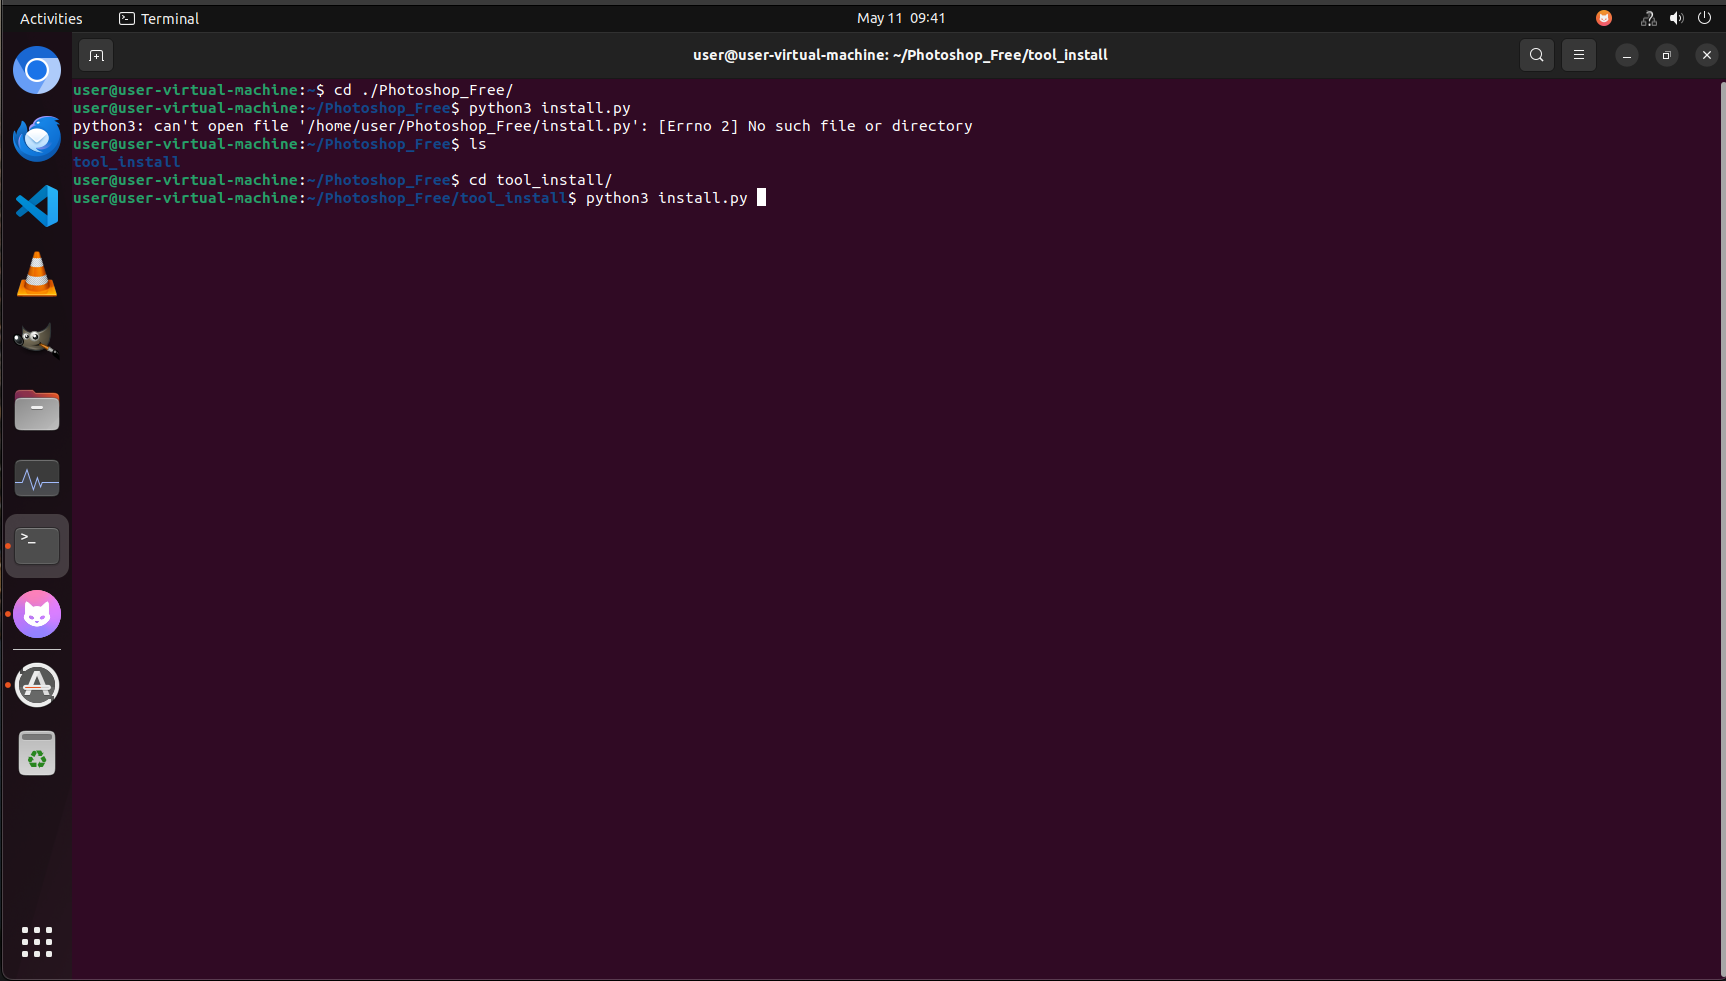Show all applications grid
The height and width of the screenshot is (981, 1726).
(x=37, y=941)
